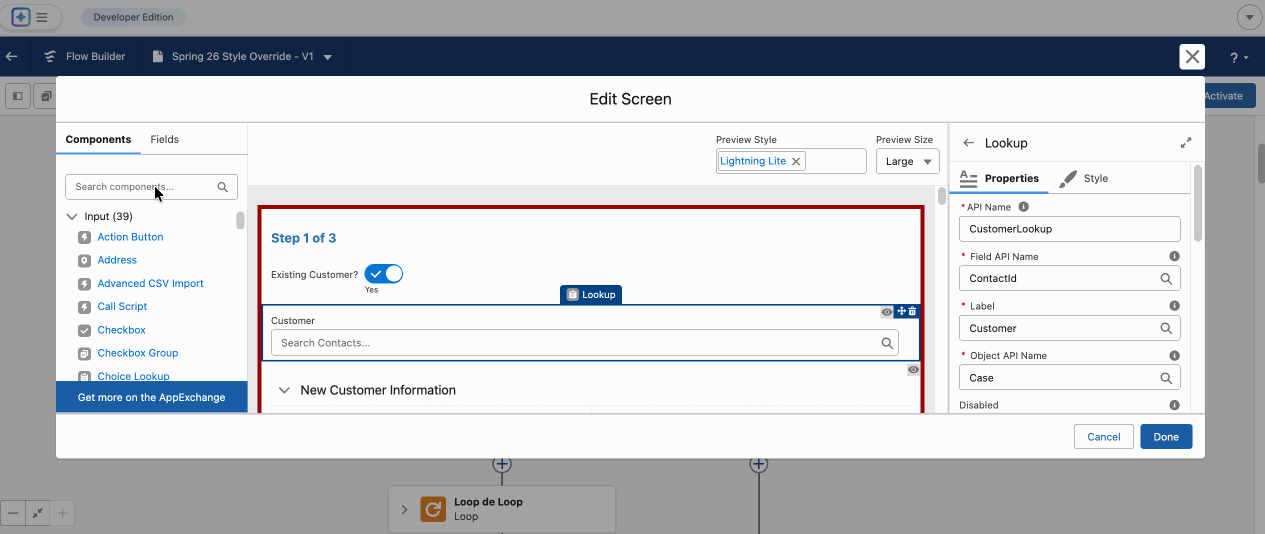Screen dimensions: 1265x534
Task: Click the Step 1 of 3 heading
Action: click(304, 238)
